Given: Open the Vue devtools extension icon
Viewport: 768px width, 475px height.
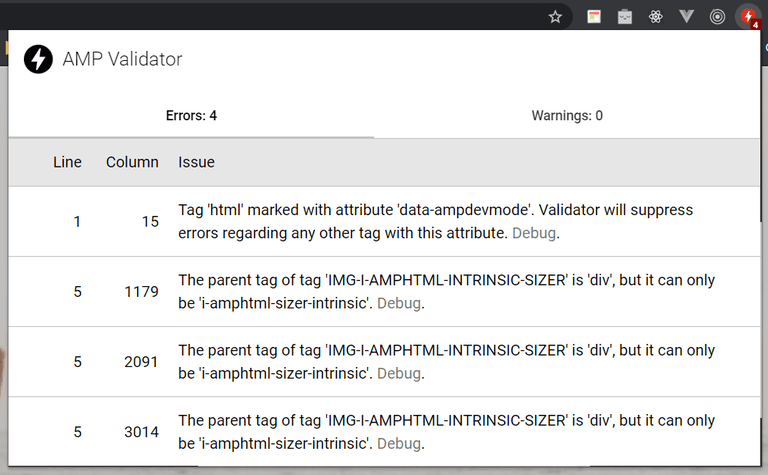Looking at the screenshot, I should coord(686,17).
